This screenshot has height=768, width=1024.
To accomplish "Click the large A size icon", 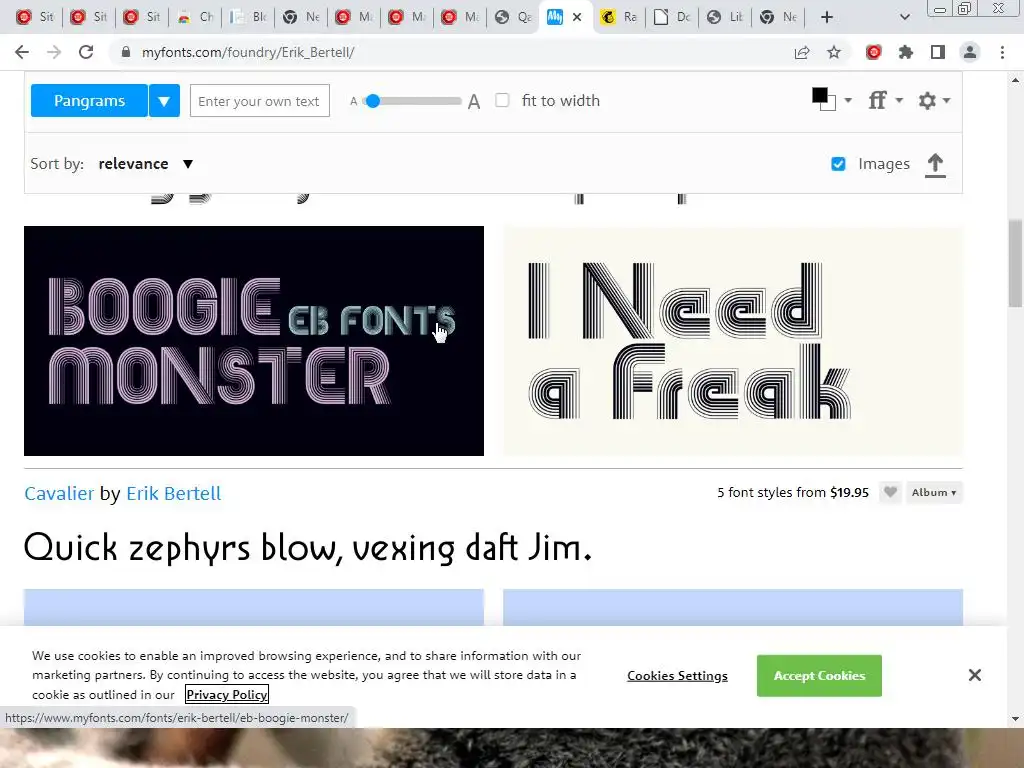I will pos(474,101).
